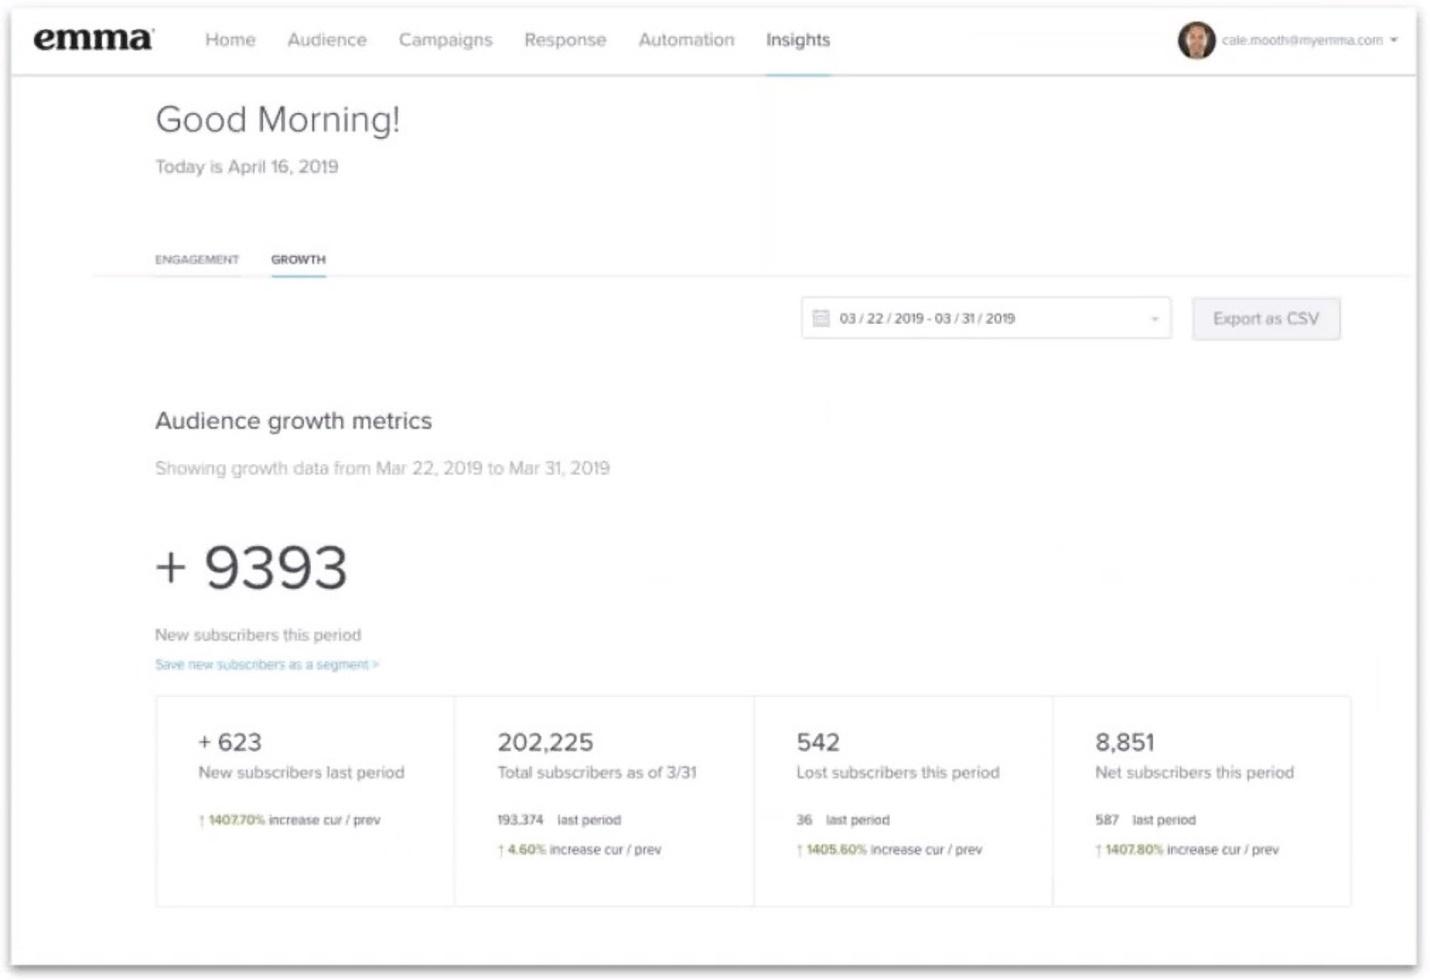Click Export as CSV button
The image size is (1430, 980).
[x=1265, y=319]
